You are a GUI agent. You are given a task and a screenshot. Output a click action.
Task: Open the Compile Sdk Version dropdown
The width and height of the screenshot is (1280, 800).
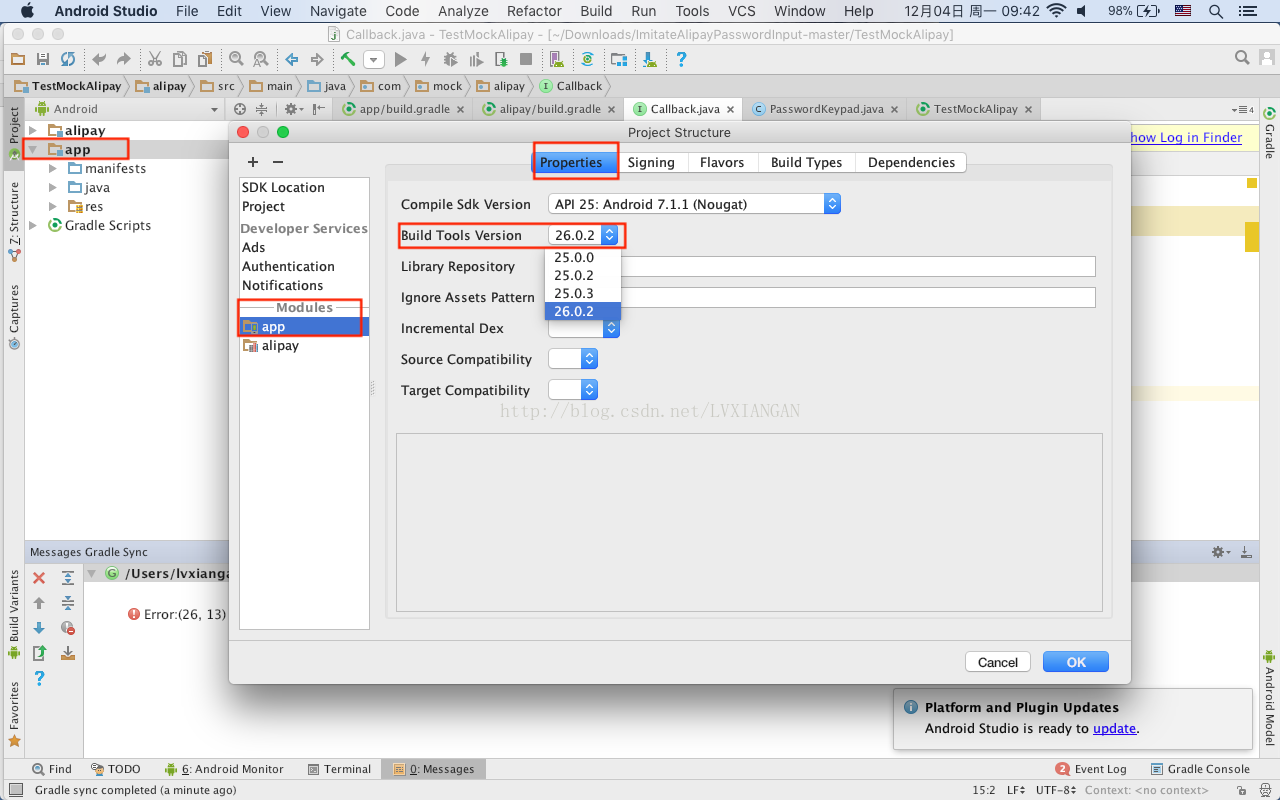(x=694, y=204)
